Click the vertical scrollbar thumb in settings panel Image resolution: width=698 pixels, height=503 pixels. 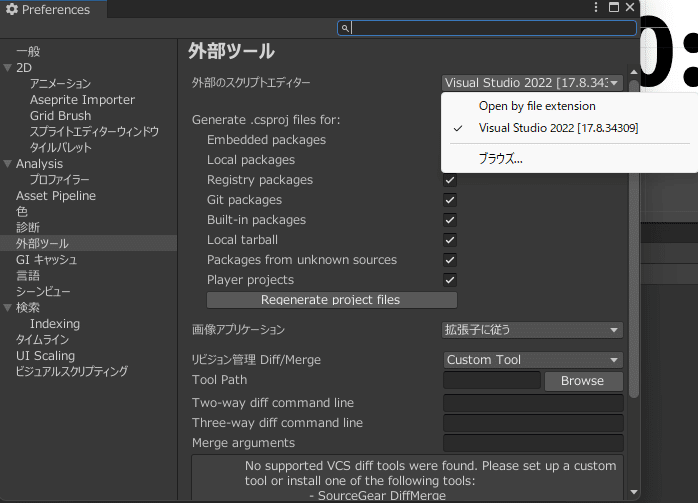634,238
